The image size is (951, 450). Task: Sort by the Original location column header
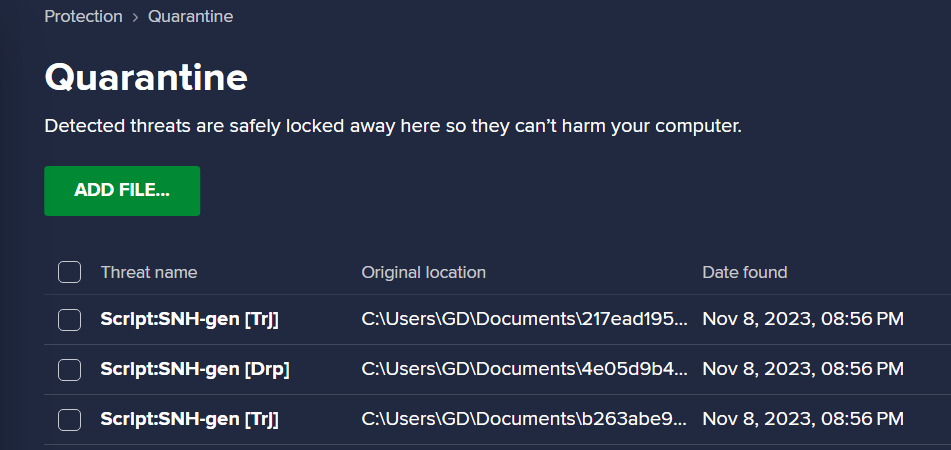click(423, 272)
